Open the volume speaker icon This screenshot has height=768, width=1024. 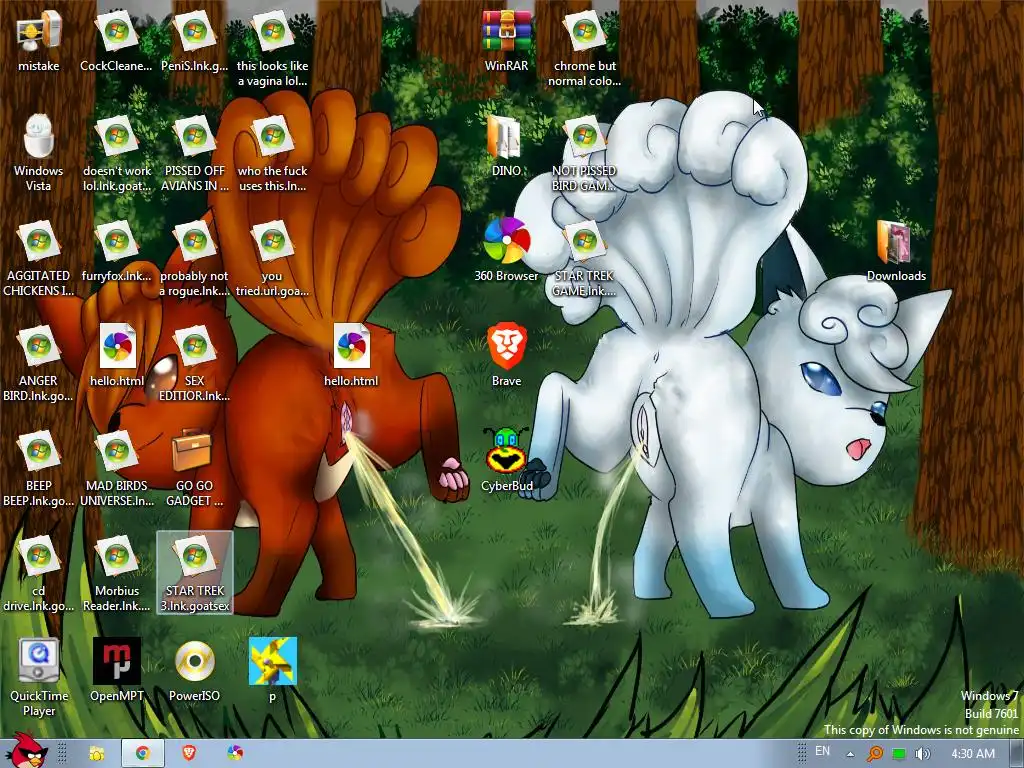pos(923,754)
